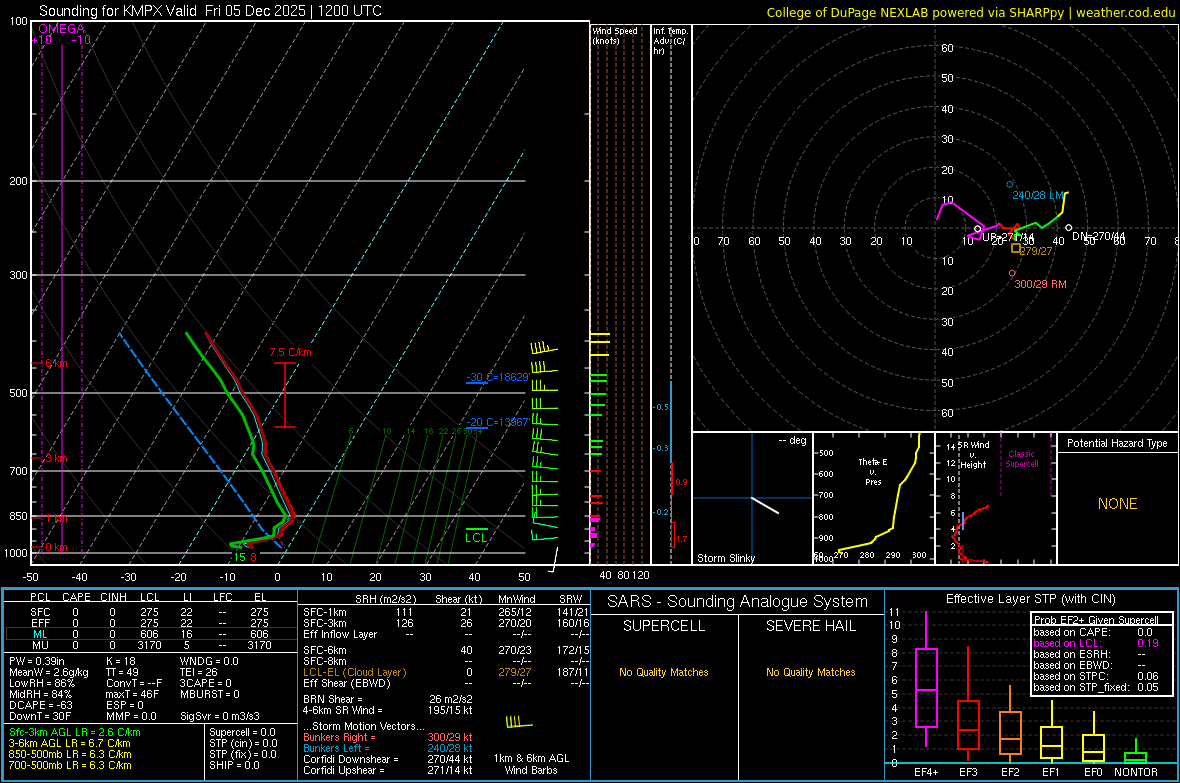Click the magenta EF4+ box plot
The image size is (1180, 783).
coord(926,687)
